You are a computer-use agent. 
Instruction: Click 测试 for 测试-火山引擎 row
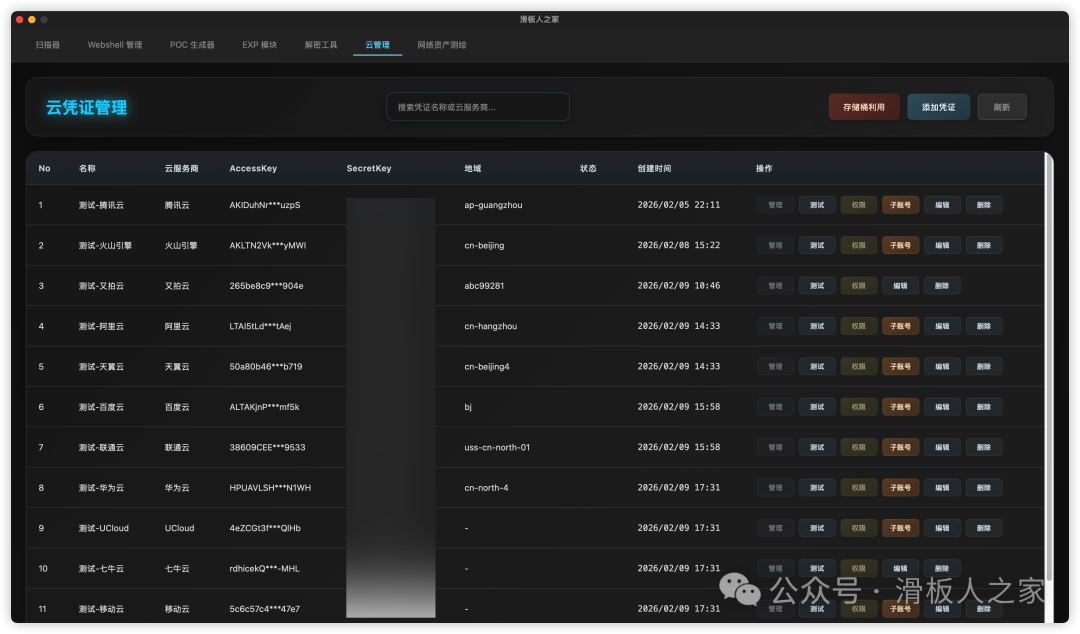click(817, 245)
